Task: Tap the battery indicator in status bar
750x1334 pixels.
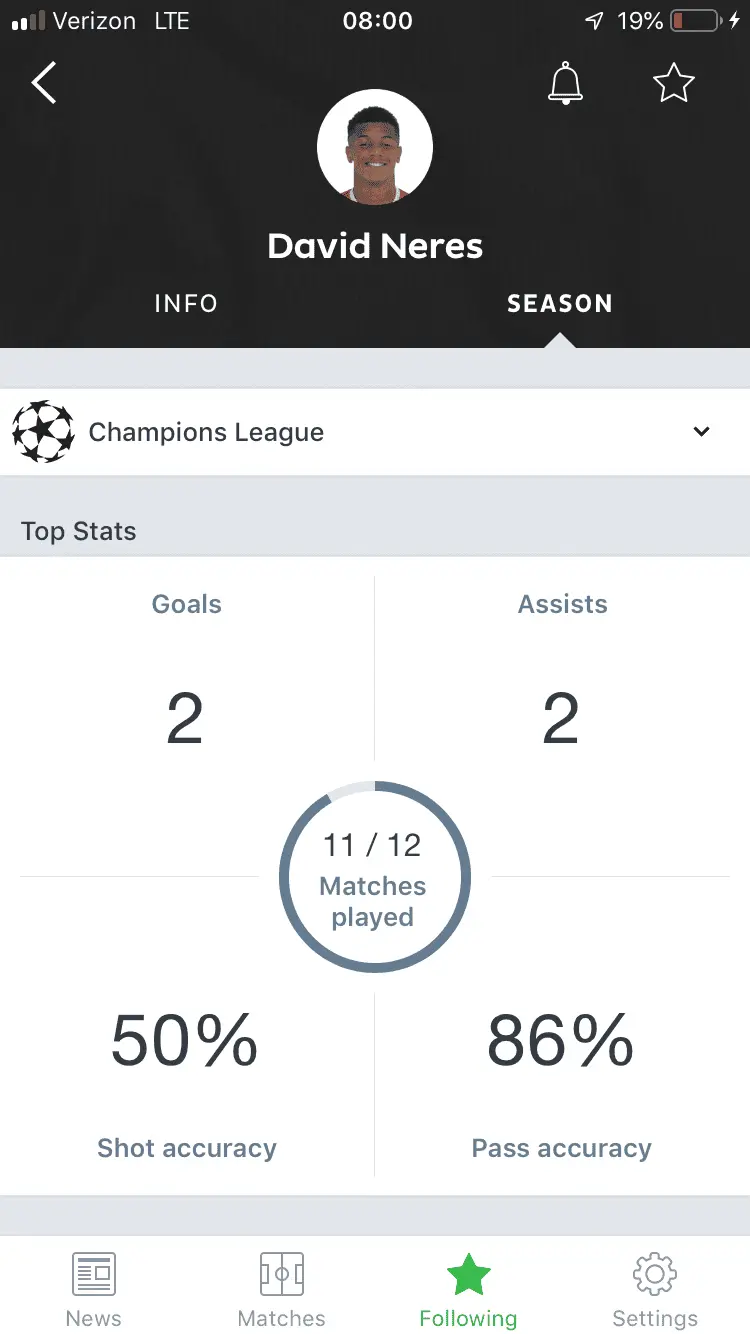Action: click(x=696, y=21)
